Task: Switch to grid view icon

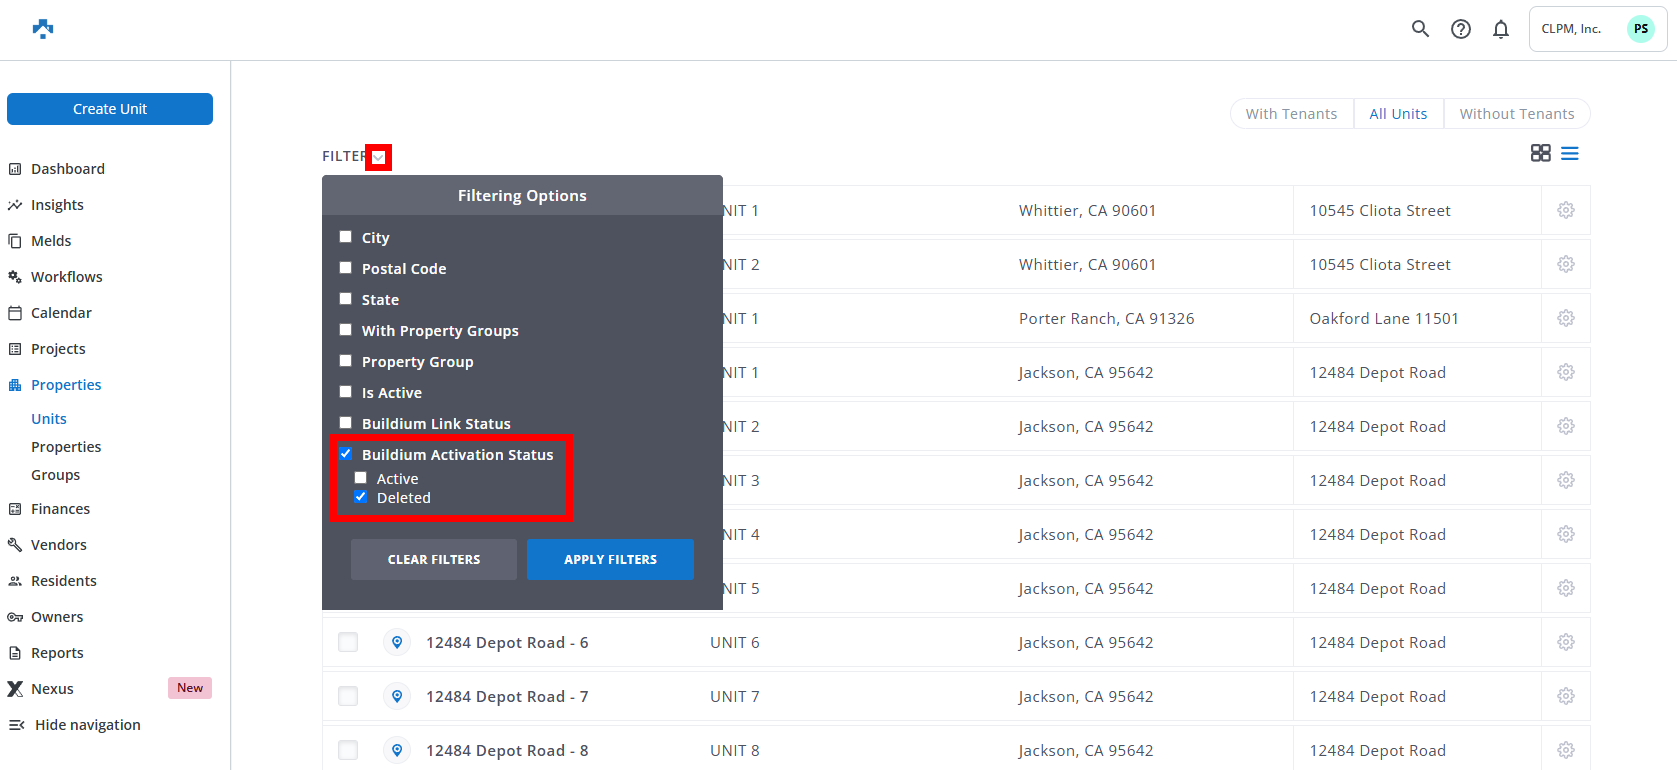Action: click(1540, 153)
